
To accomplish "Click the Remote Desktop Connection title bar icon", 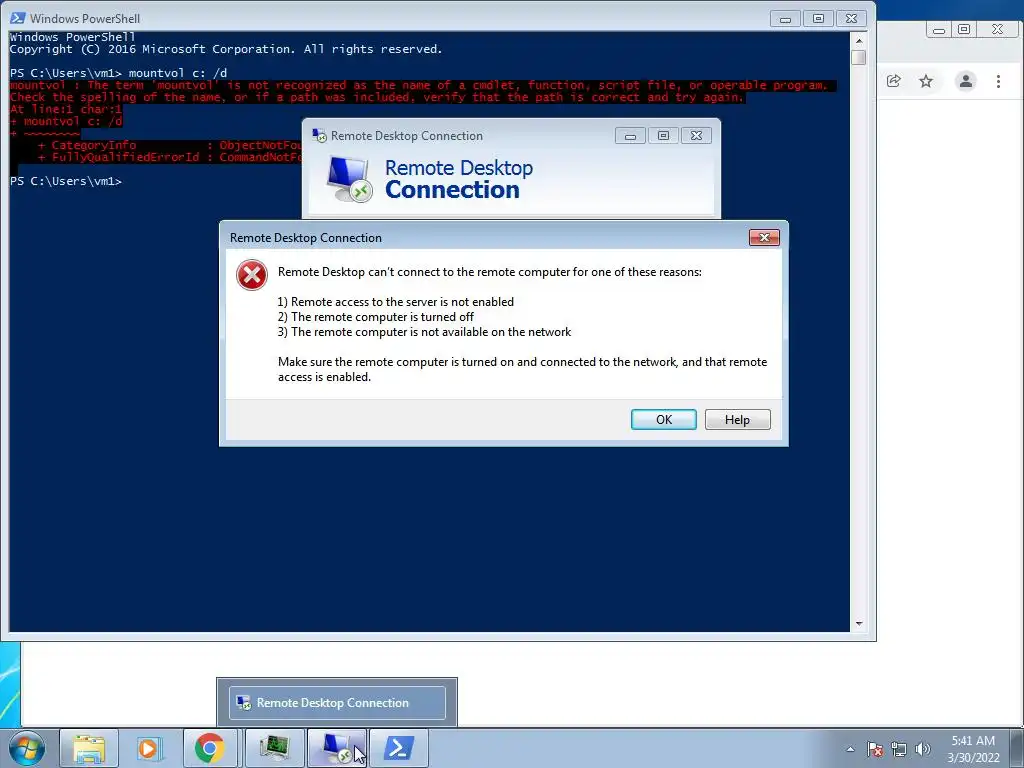I will [319, 135].
